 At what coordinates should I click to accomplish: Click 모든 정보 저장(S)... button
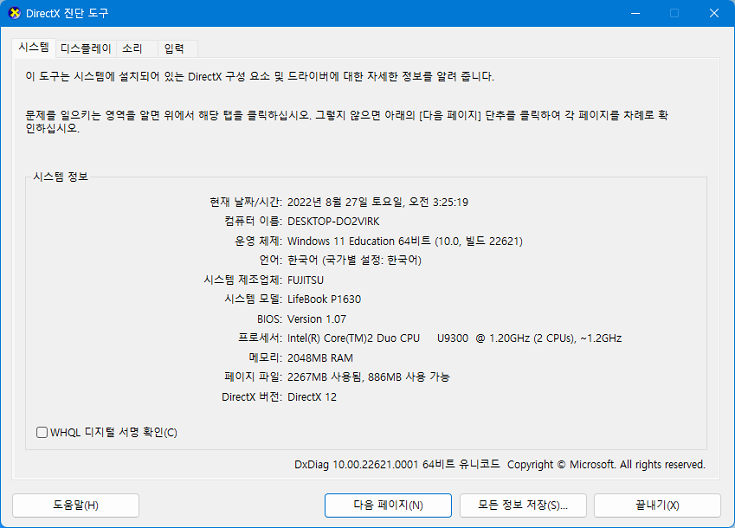(523, 505)
